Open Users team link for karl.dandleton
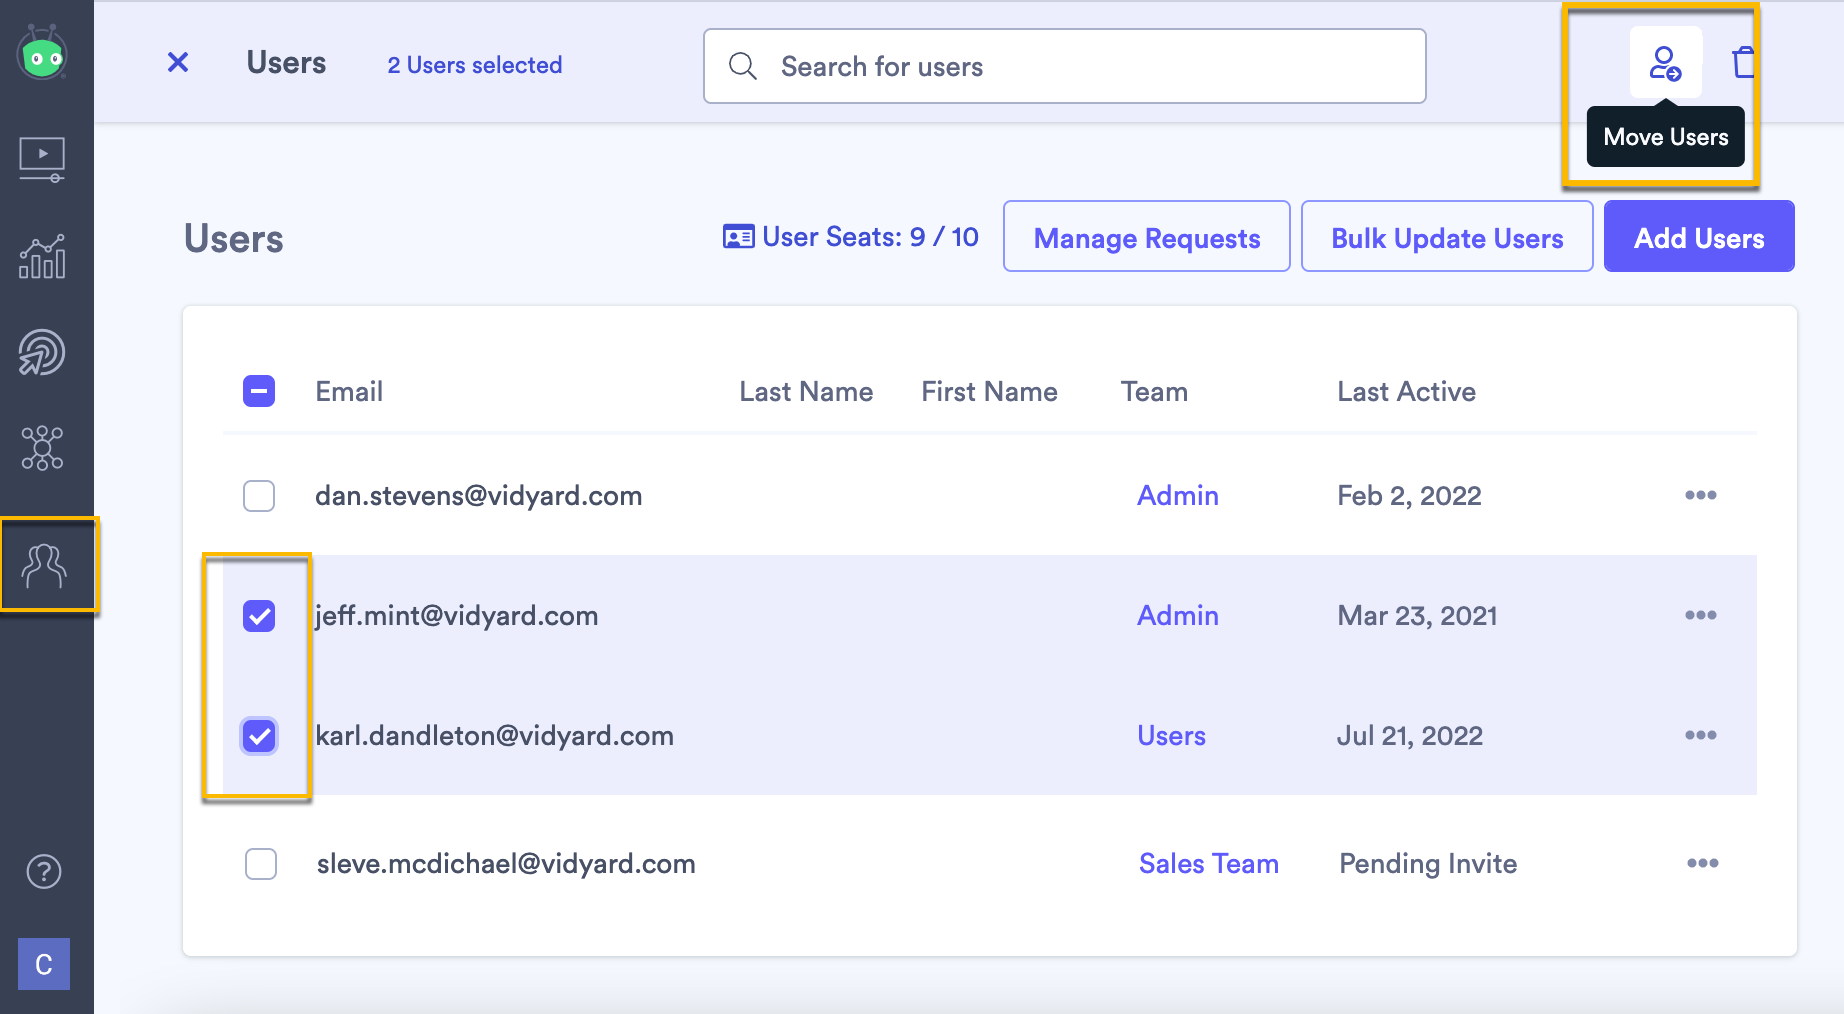Image resolution: width=1844 pixels, height=1014 pixels. [1172, 736]
